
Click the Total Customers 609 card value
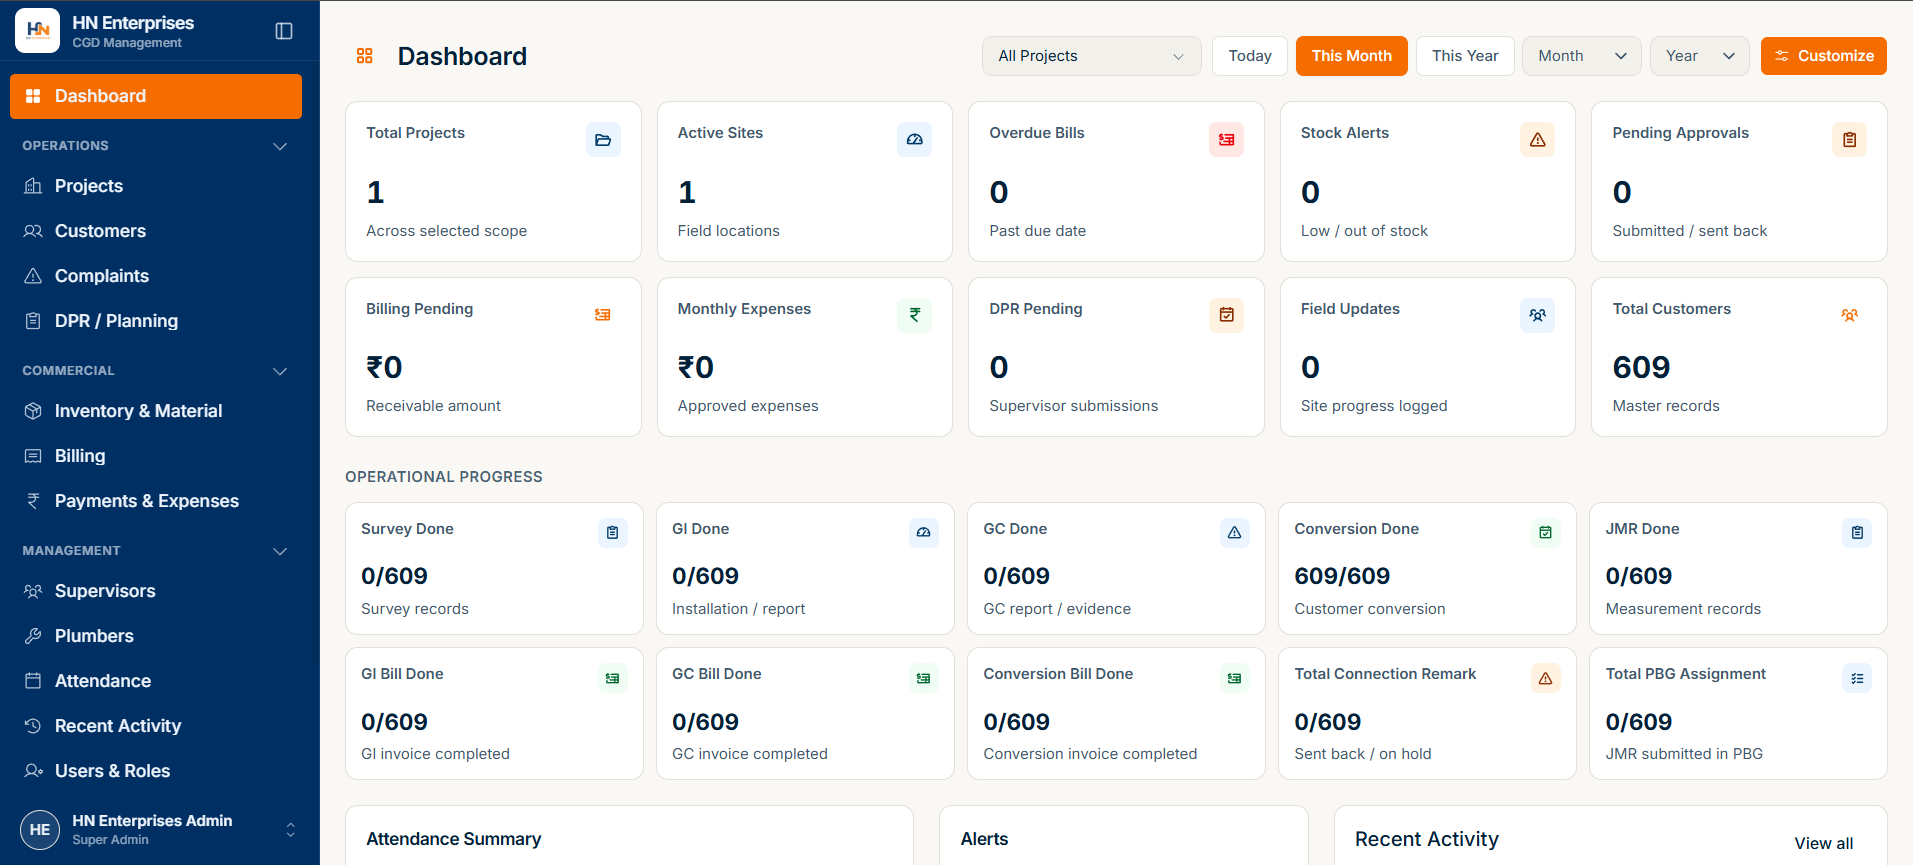tap(1641, 367)
